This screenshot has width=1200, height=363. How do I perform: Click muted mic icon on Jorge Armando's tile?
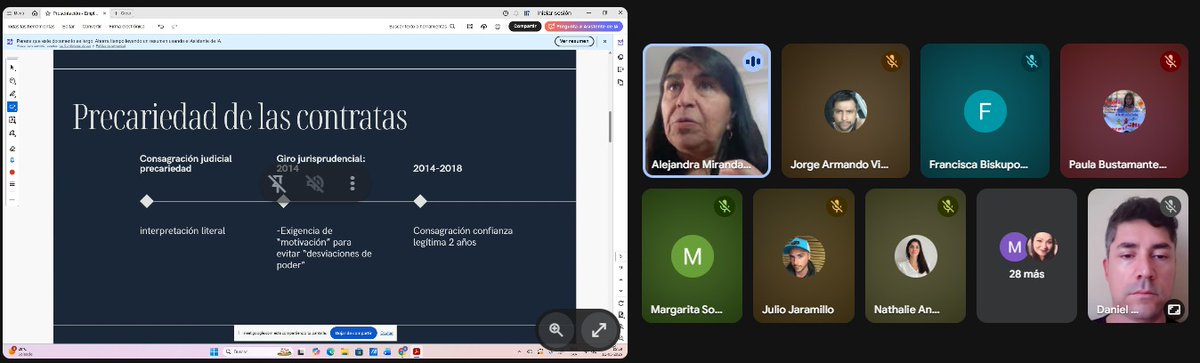(892, 61)
